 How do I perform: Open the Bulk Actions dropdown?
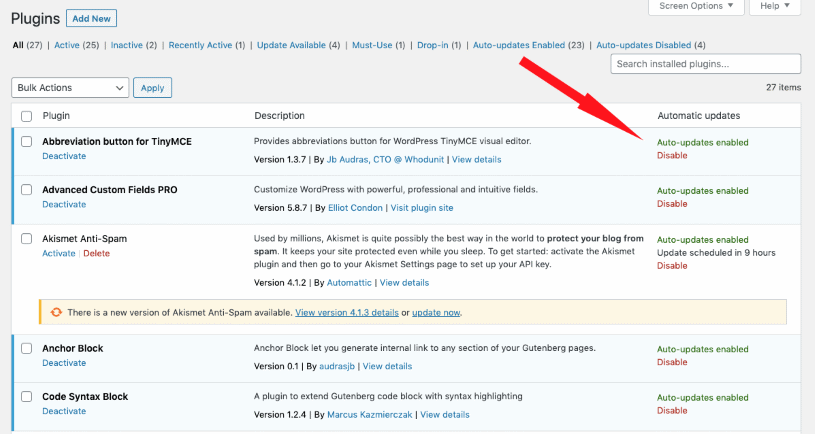pos(70,88)
